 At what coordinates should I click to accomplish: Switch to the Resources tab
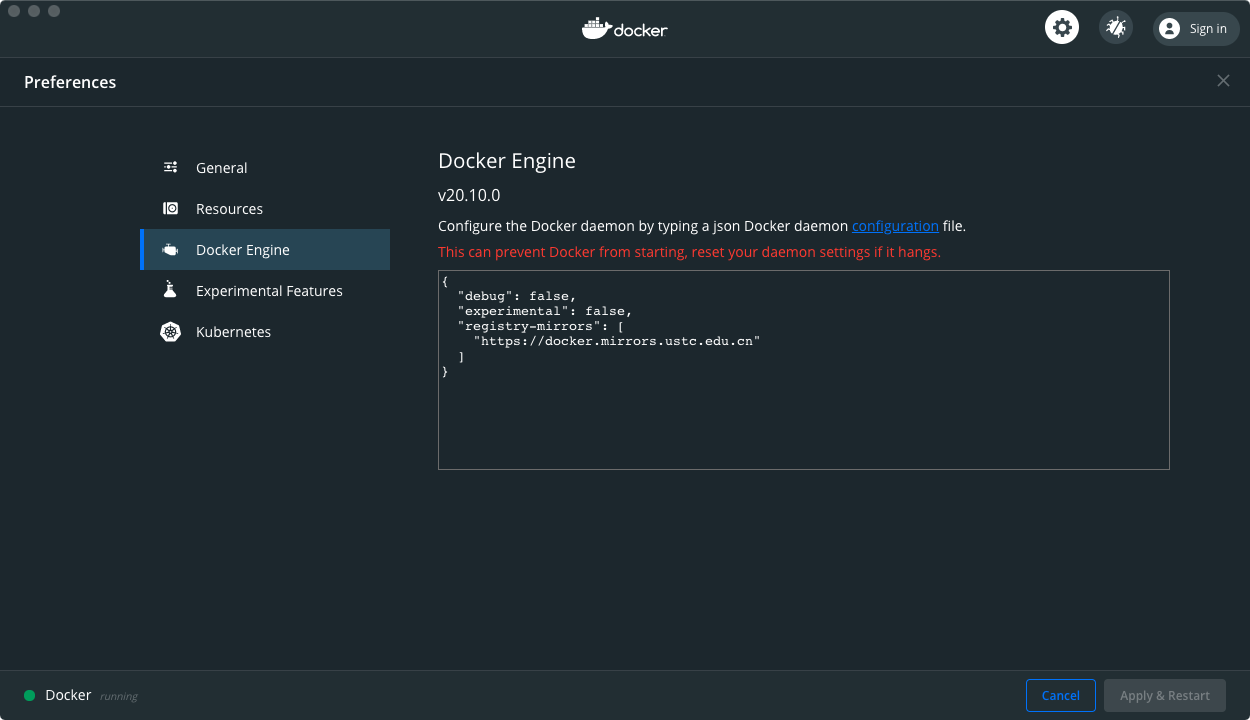point(265,209)
